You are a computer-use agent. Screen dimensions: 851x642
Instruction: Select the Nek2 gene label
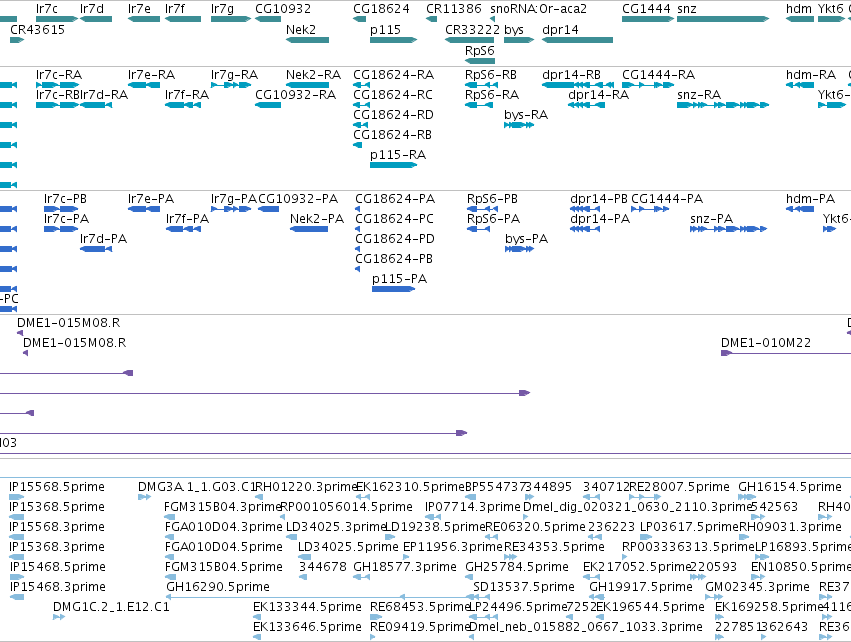tap(301, 29)
